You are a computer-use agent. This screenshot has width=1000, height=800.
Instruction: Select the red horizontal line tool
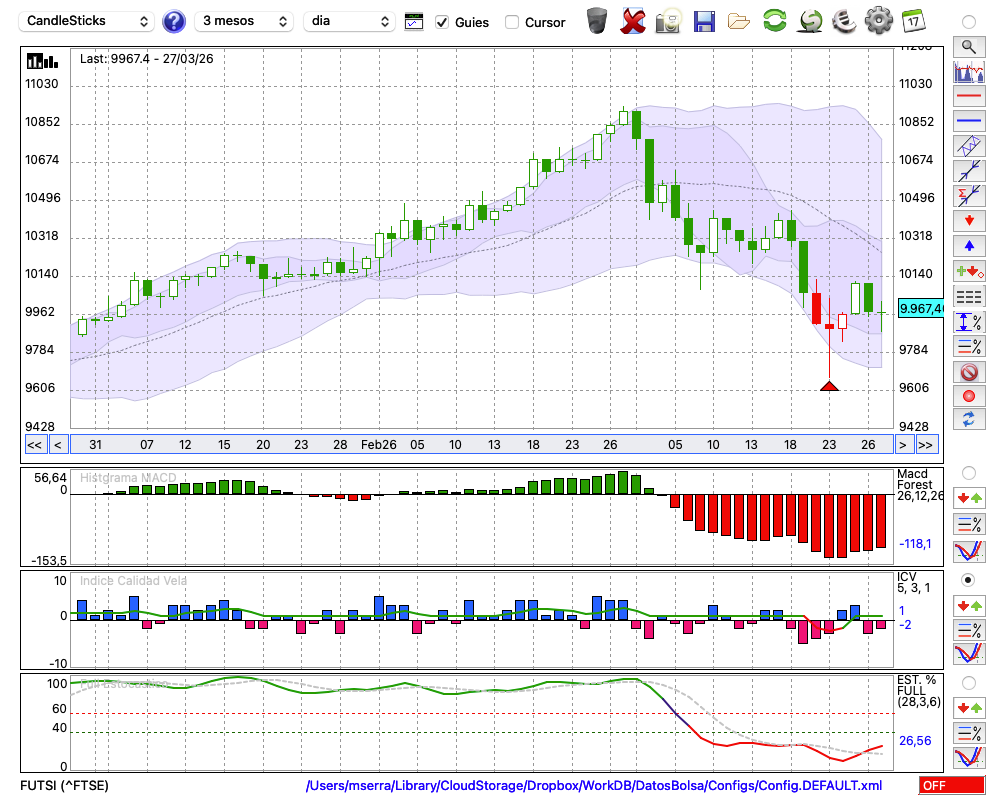(x=969, y=96)
